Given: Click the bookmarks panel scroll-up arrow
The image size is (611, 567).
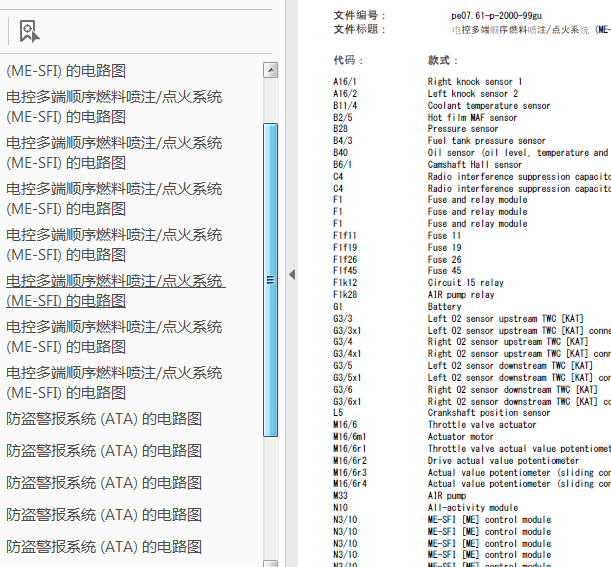Looking at the screenshot, I should pos(270,70).
